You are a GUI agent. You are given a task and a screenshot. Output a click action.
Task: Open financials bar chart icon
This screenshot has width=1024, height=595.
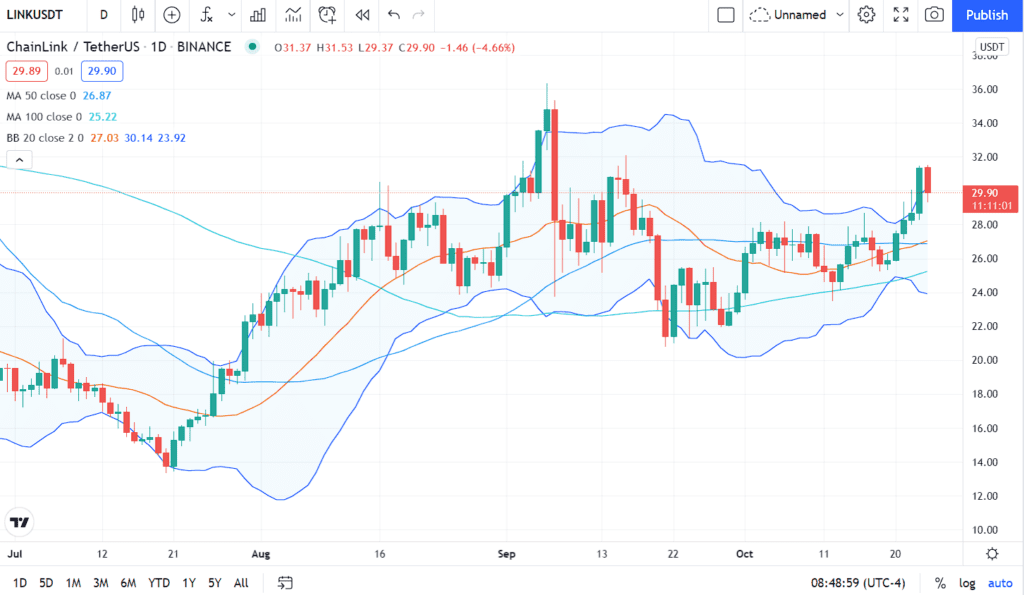pos(258,14)
